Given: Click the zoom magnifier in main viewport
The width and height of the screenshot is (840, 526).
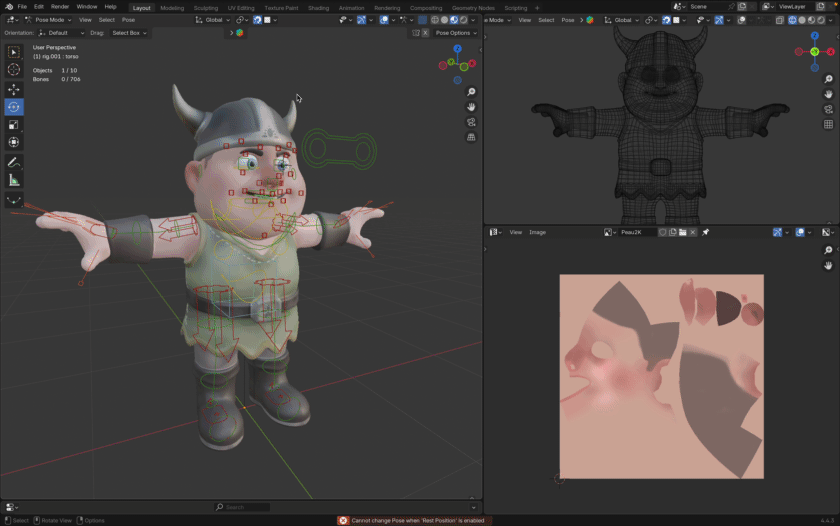Looking at the screenshot, I should coord(471,92).
